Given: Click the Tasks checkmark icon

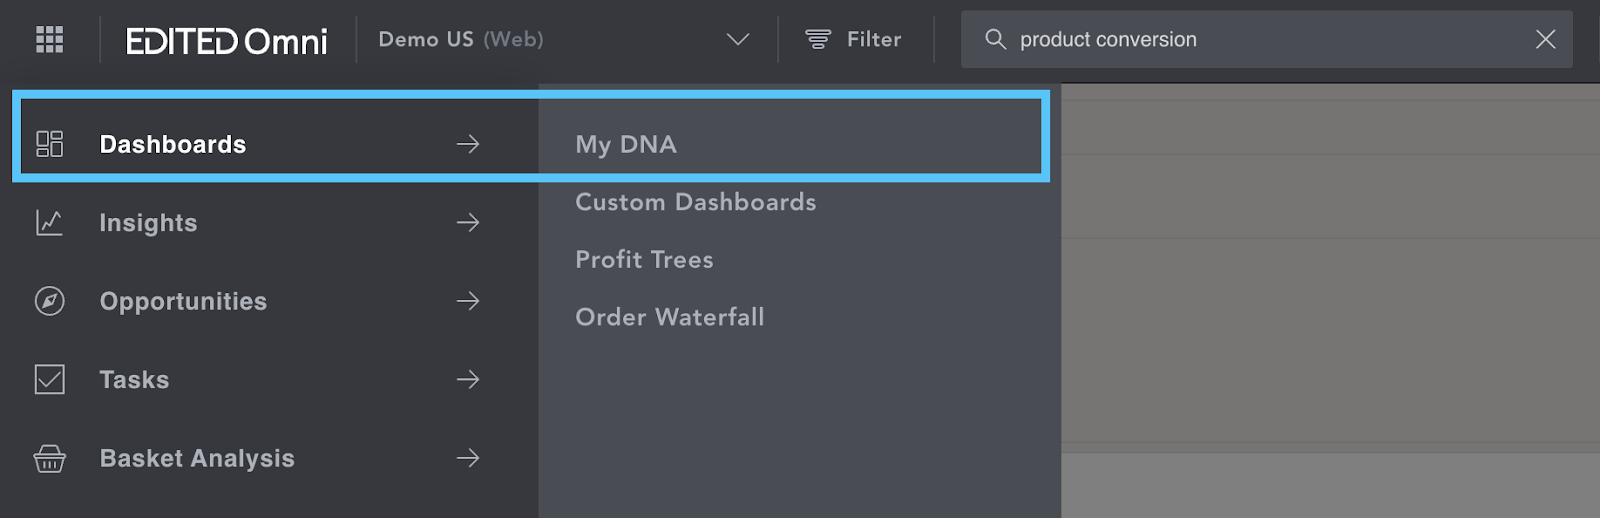Looking at the screenshot, I should [49, 379].
